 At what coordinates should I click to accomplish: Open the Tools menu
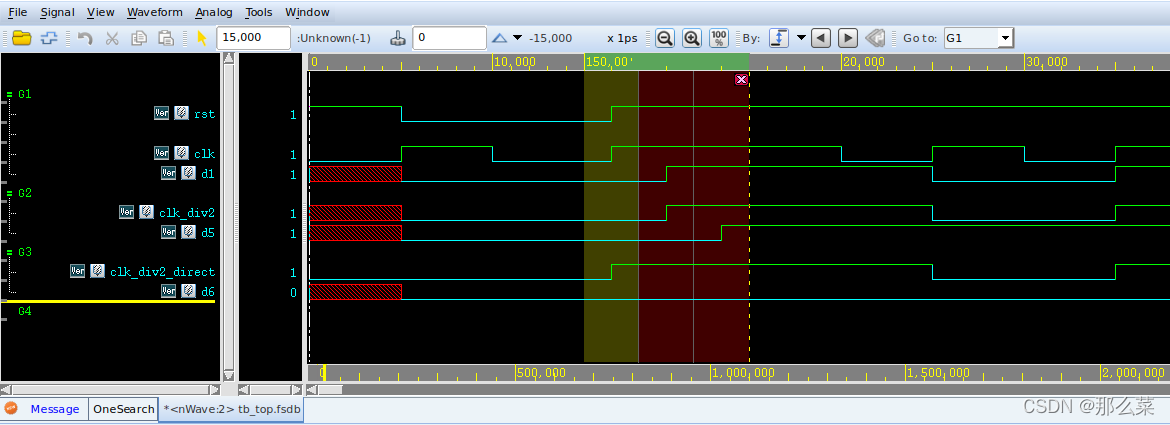[x=259, y=12]
